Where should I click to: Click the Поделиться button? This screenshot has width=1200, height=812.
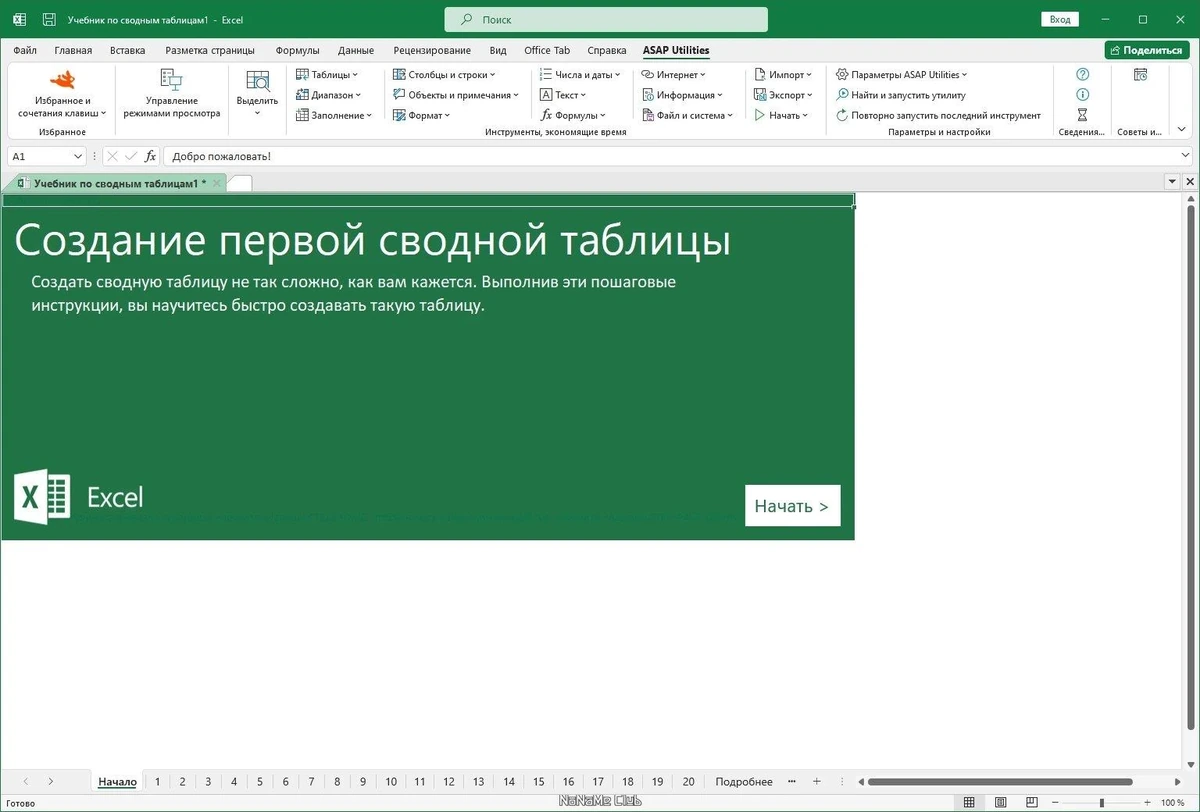tap(1146, 50)
